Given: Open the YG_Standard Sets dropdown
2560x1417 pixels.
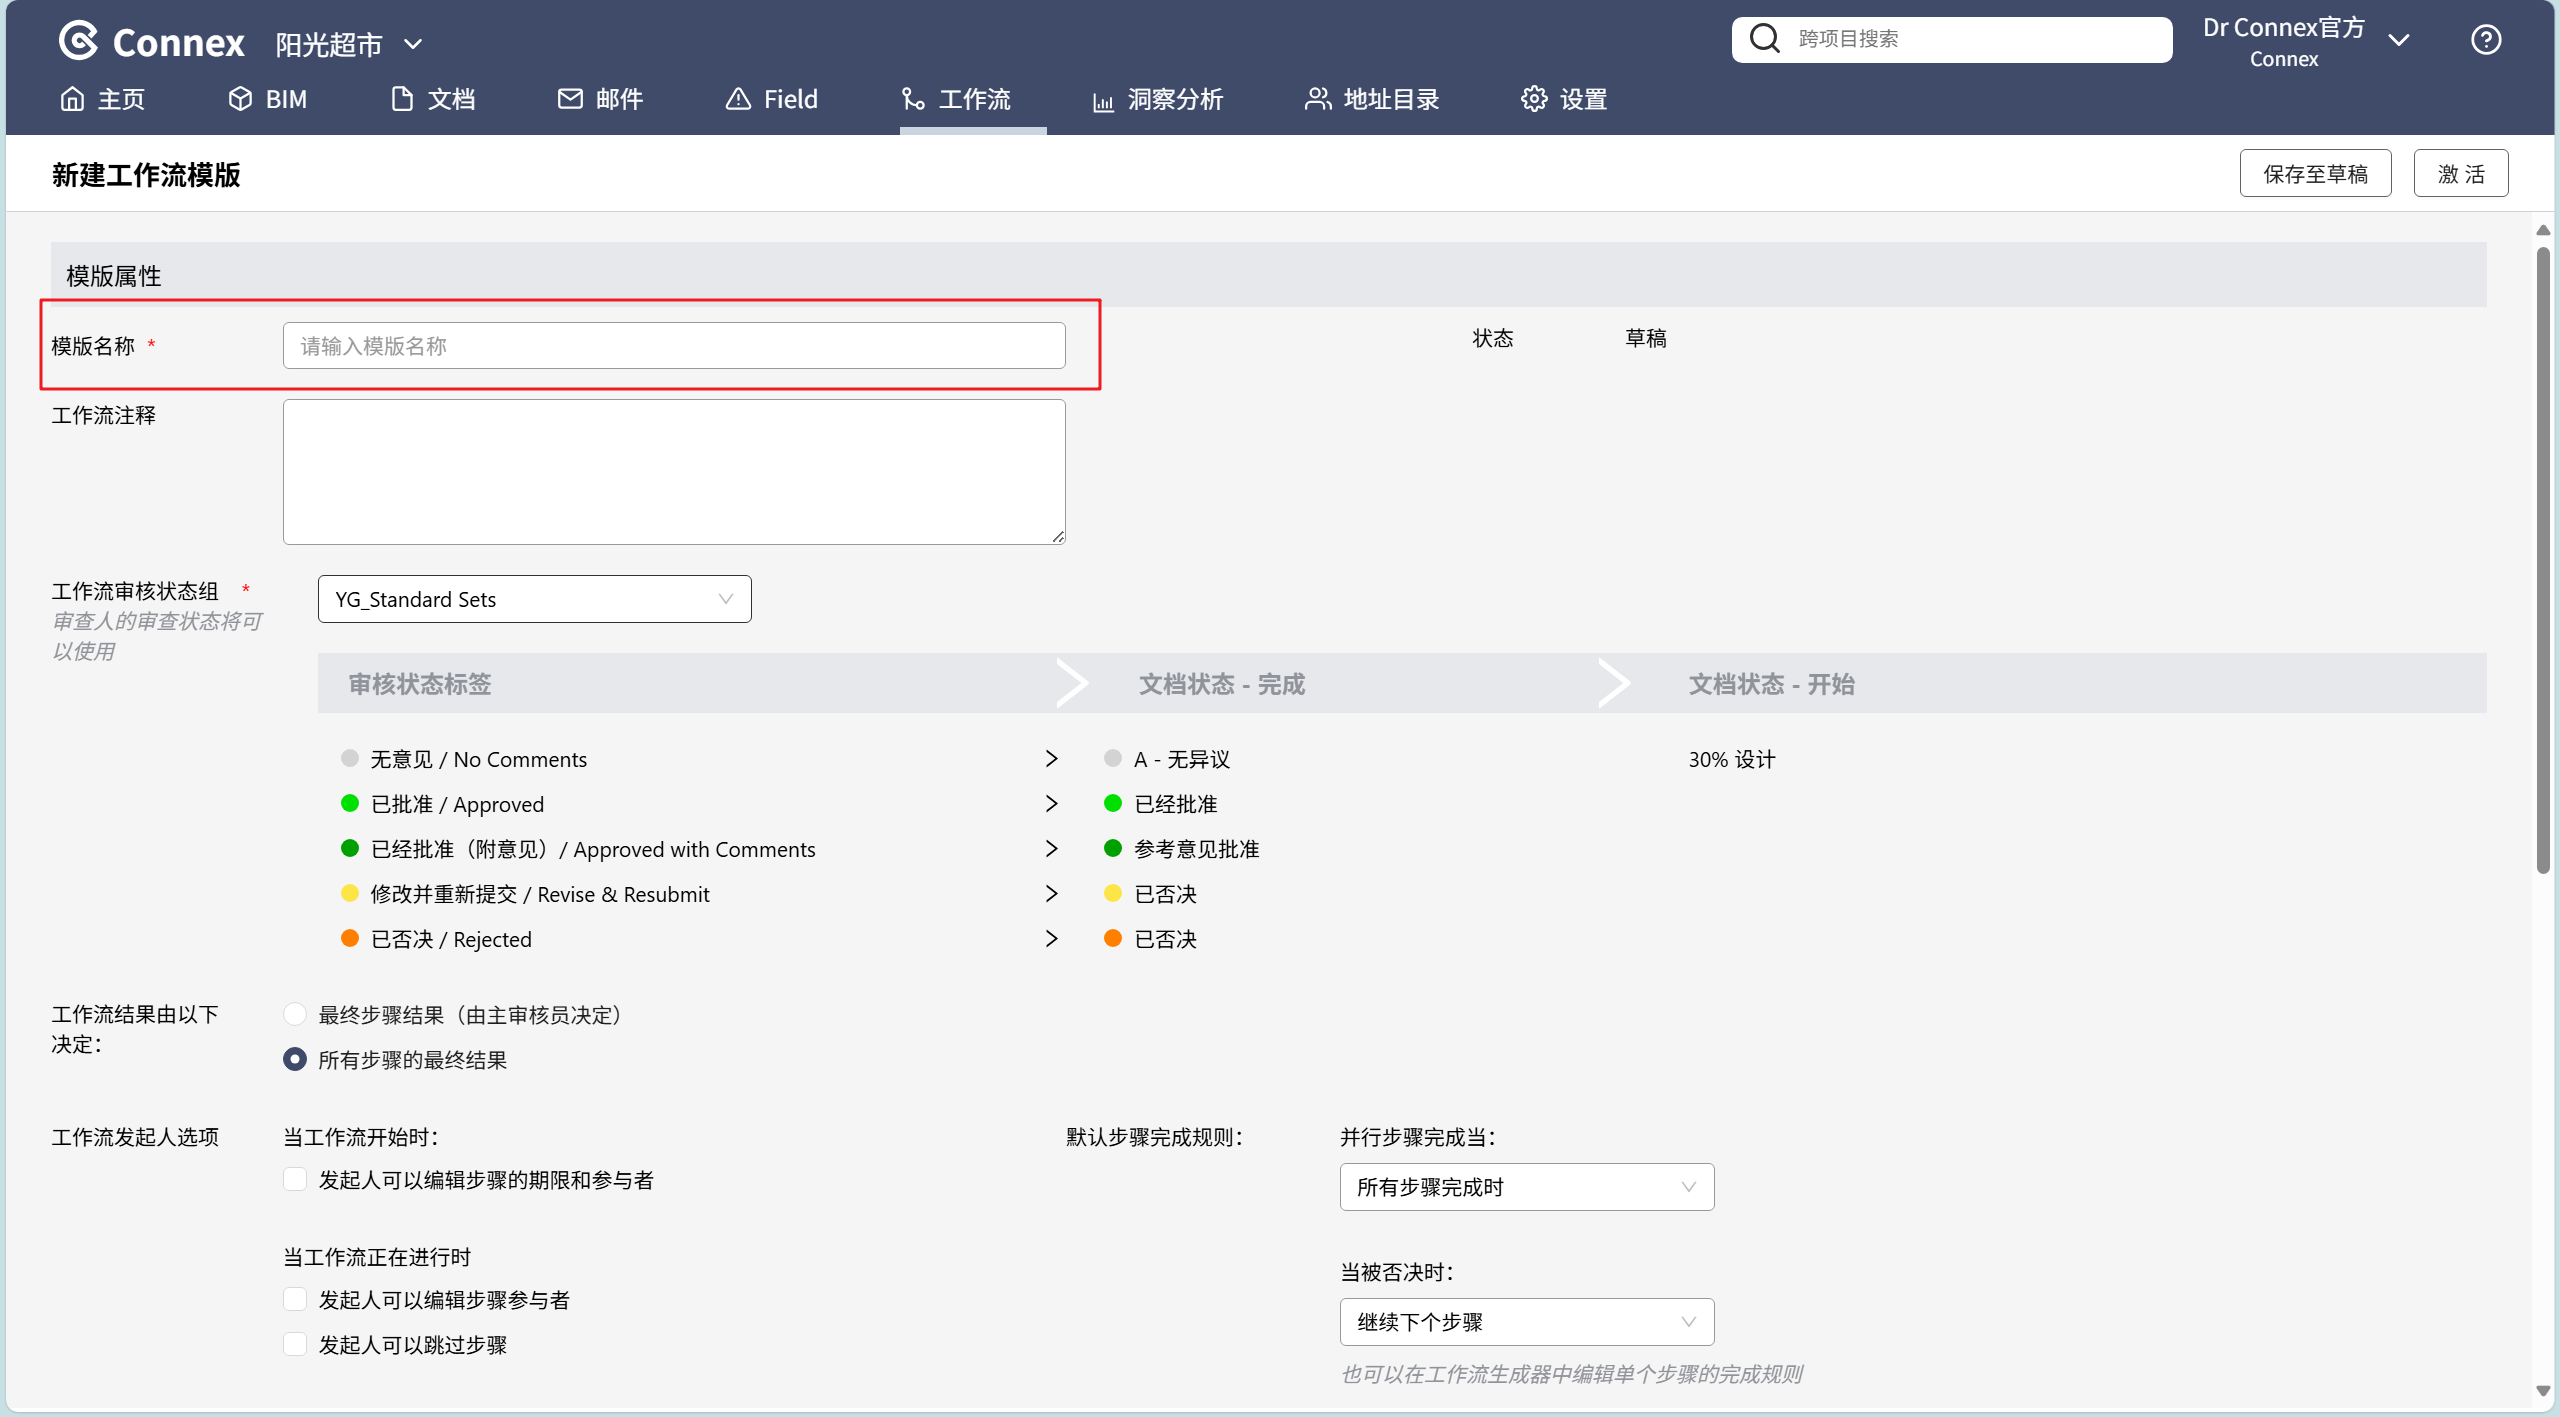Looking at the screenshot, I should click(x=534, y=599).
